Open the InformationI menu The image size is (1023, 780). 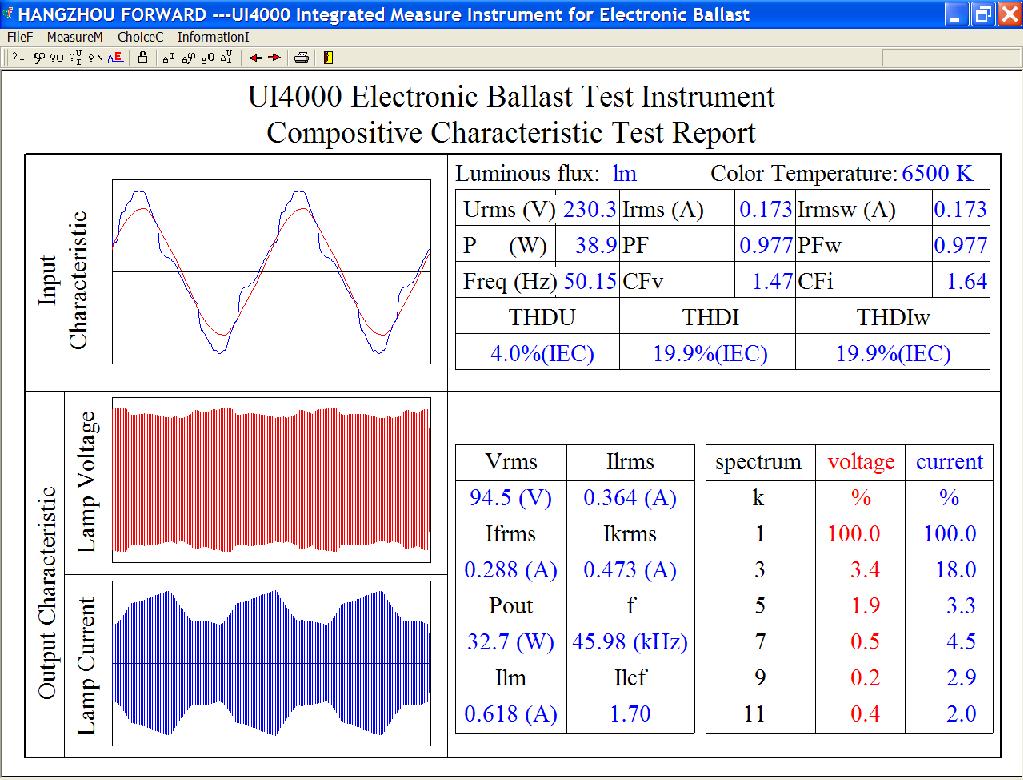pos(213,37)
